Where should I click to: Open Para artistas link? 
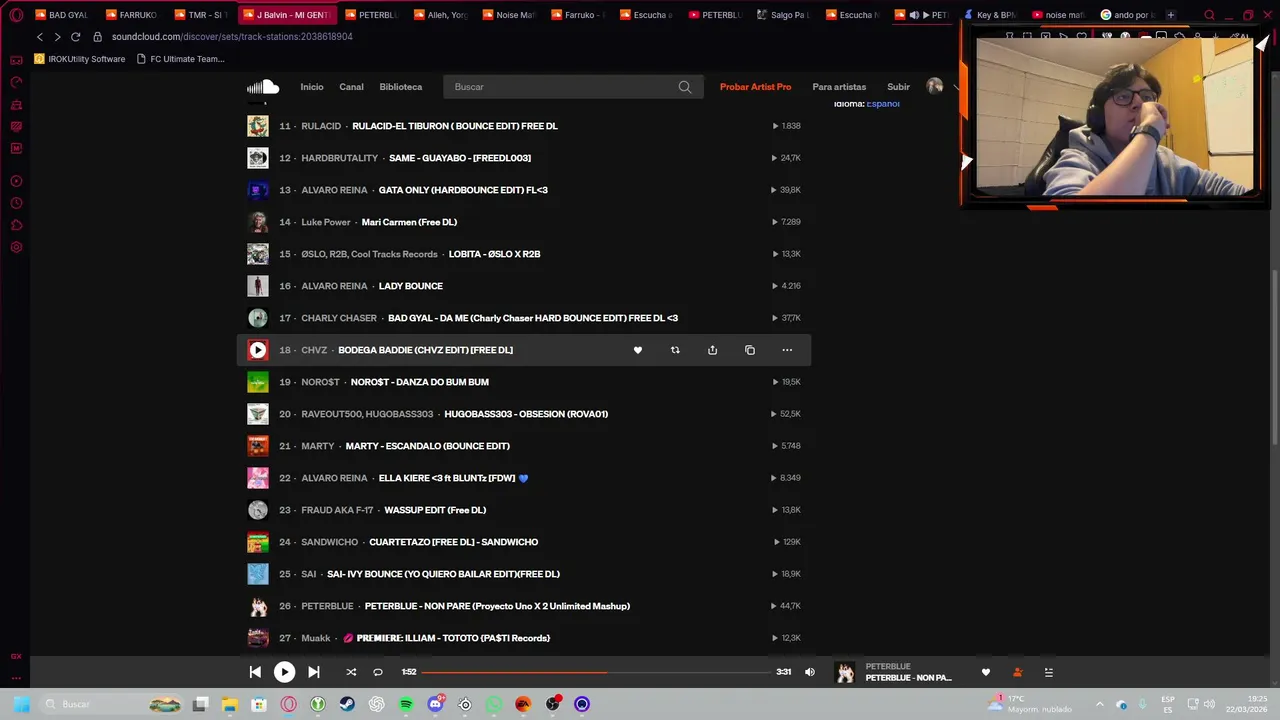coord(839,87)
